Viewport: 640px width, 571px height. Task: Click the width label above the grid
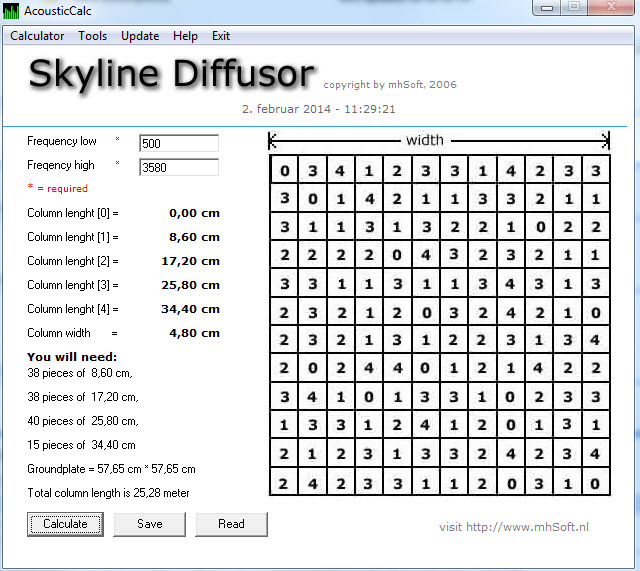[x=424, y=140]
